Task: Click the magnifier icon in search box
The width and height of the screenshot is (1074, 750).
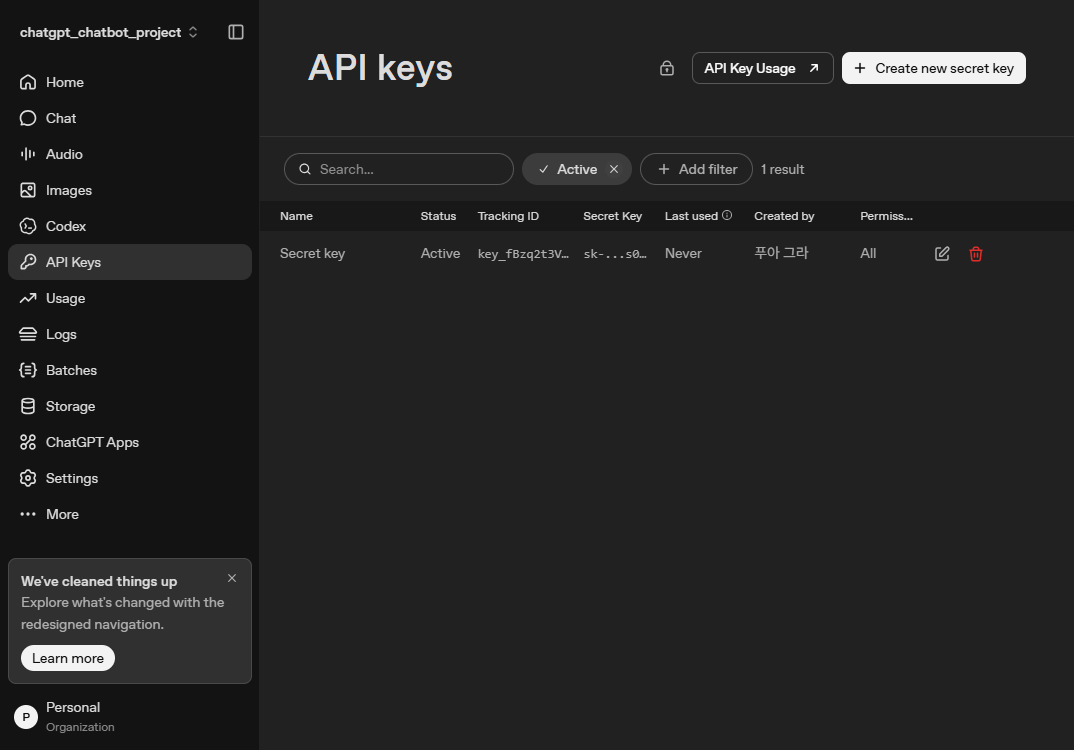Action: coord(305,169)
